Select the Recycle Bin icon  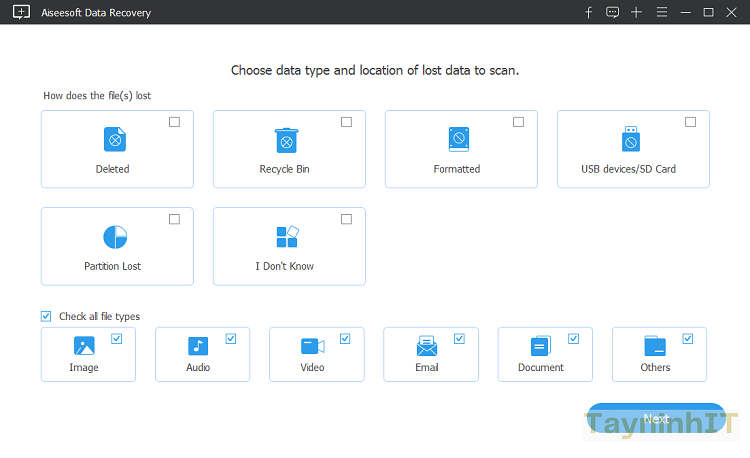pyautogui.click(x=287, y=139)
